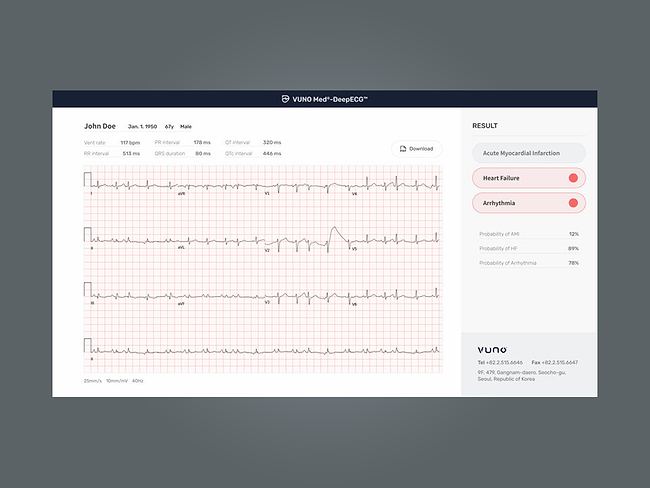Viewport: 650px width, 488px height.
Task: Click the 25mm/s speed label below chart
Action: pos(92,381)
